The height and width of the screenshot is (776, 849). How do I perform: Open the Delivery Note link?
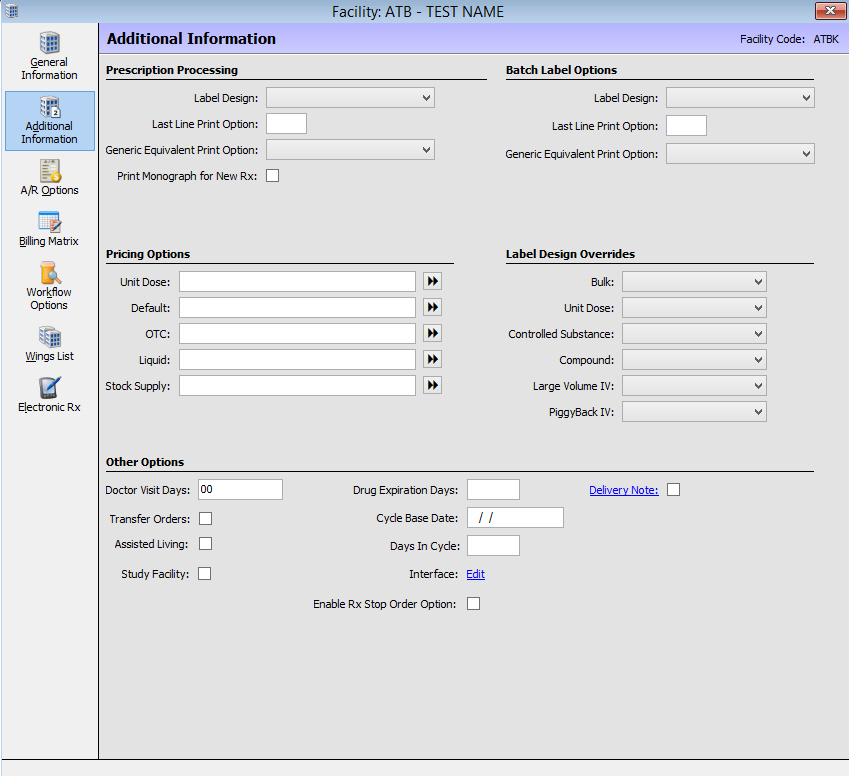(x=623, y=490)
